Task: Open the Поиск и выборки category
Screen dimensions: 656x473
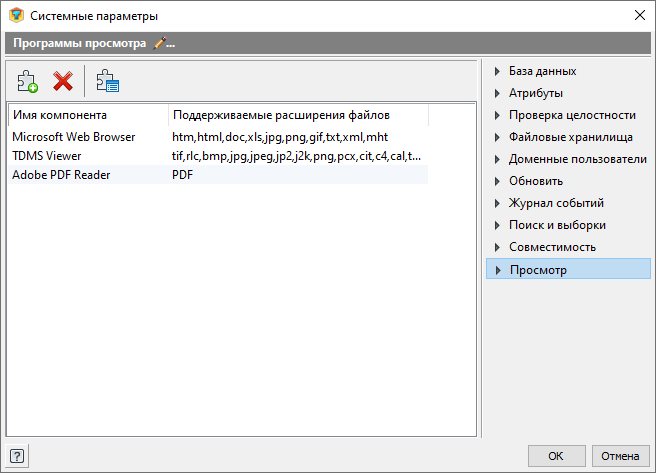Action: pyautogui.click(x=557, y=225)
